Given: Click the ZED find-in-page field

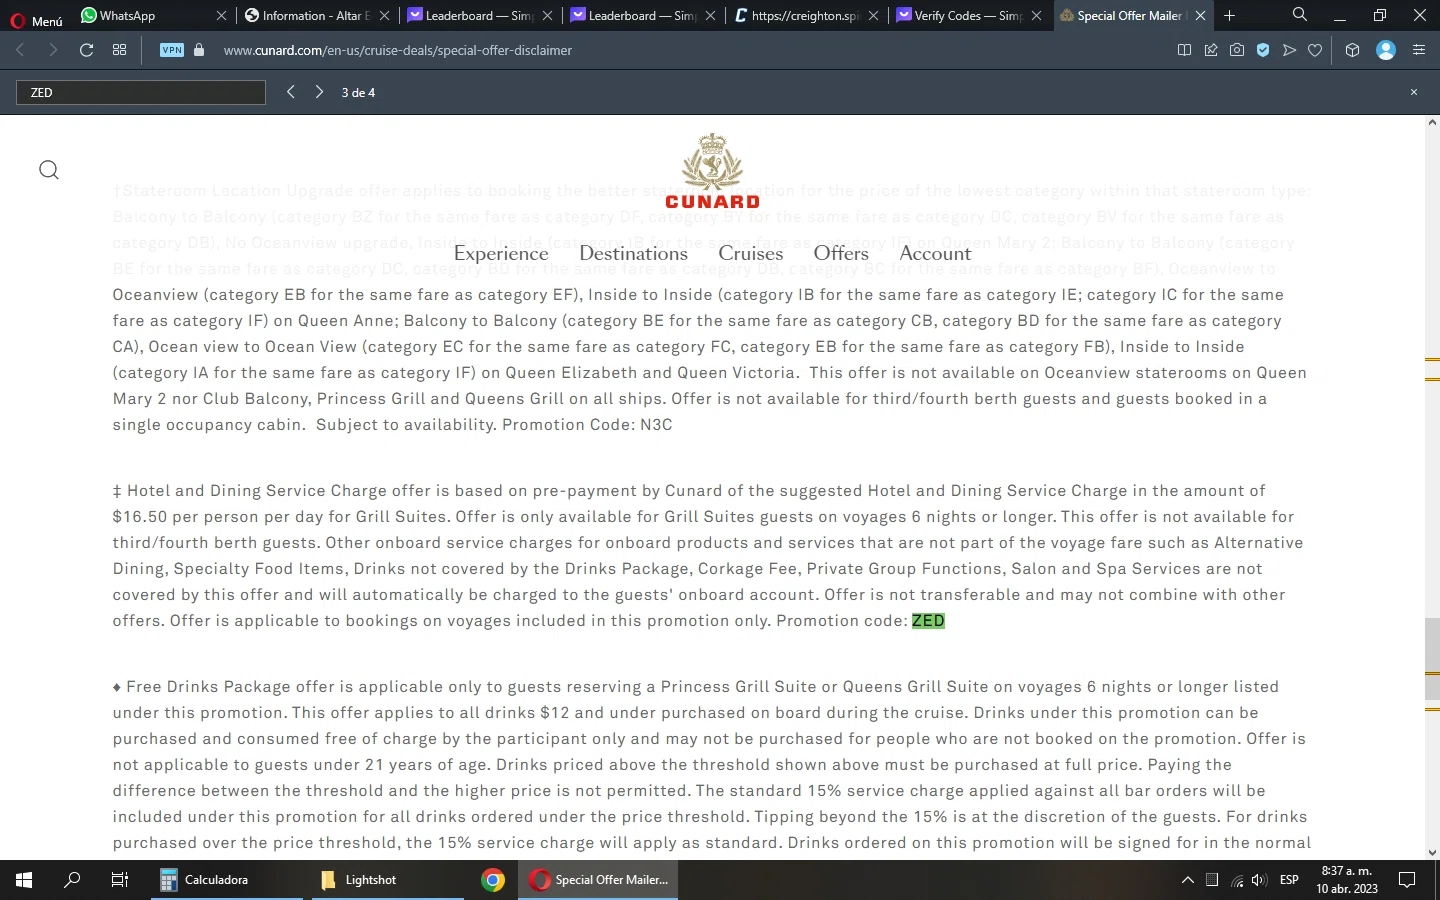Looking at the screenshot, I should [x=141, y=92].
